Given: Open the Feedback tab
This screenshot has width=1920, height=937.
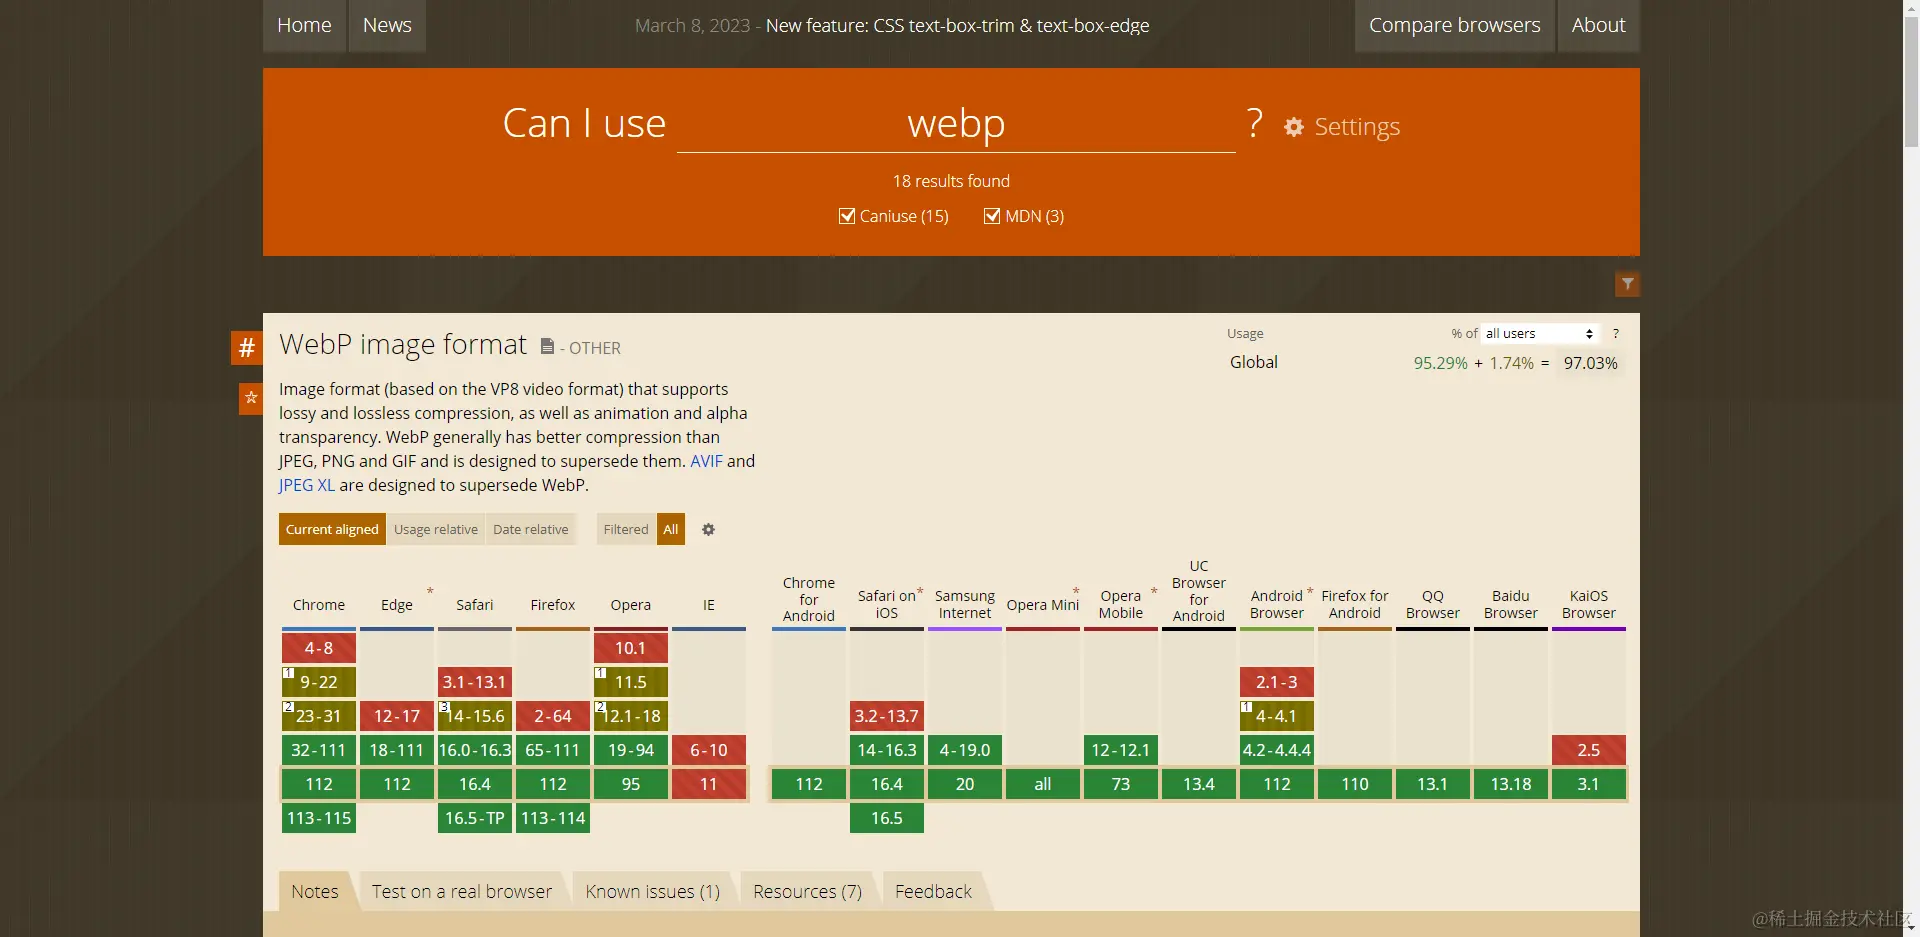Looking at the screenshot, I should (933, 891).
